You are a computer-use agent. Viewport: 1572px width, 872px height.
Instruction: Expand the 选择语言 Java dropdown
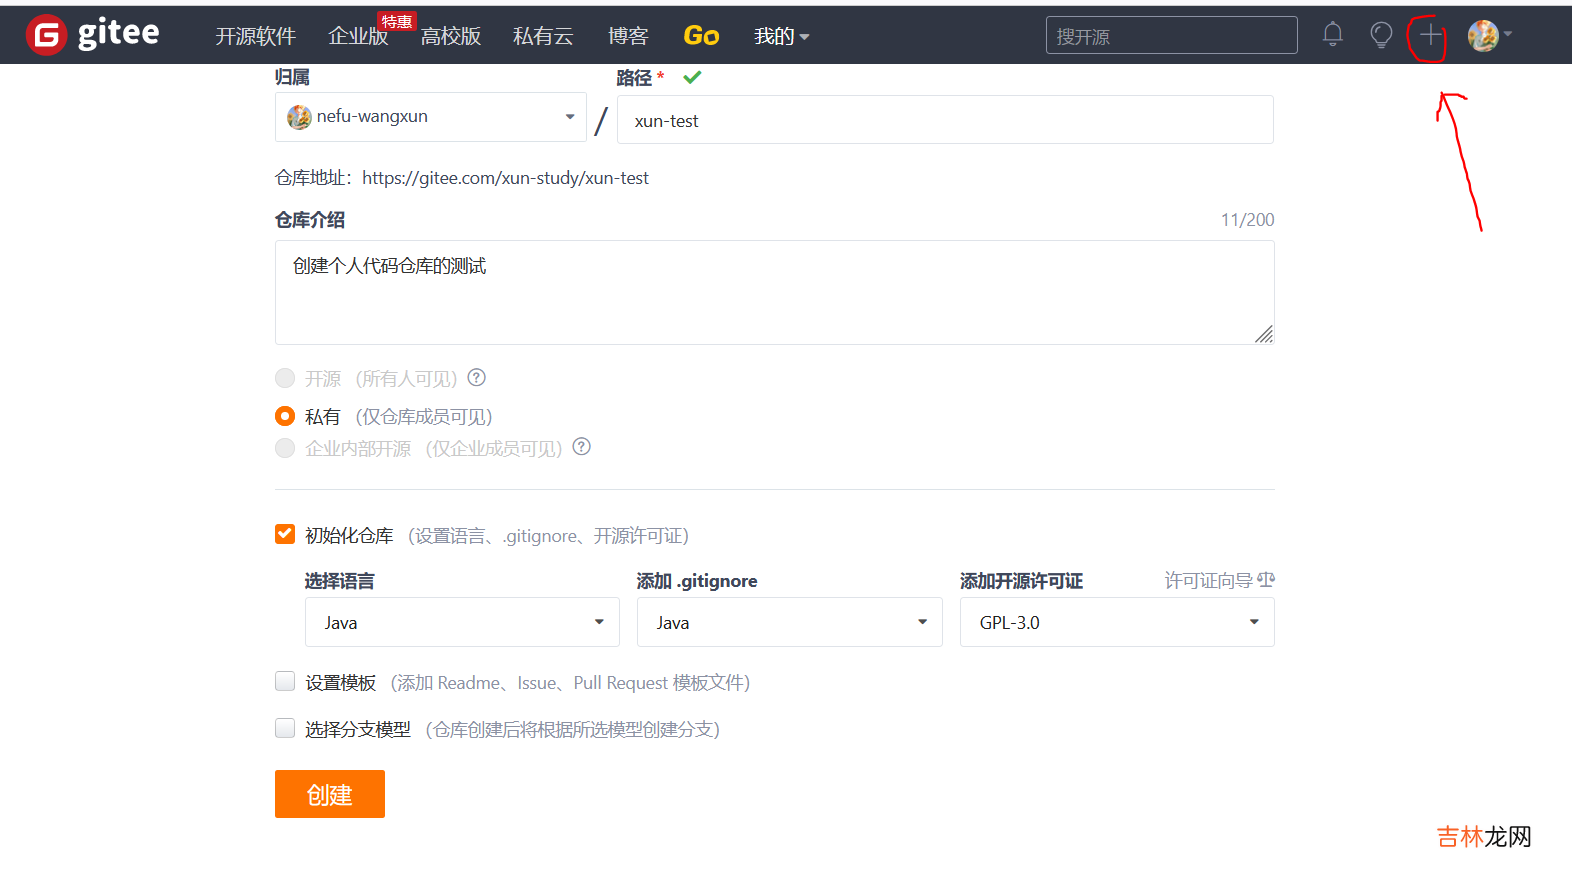tap(461, 622)
